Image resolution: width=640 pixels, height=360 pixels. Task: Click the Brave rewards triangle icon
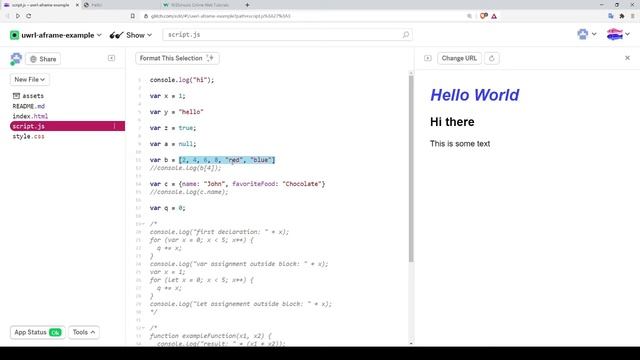coord(494,16)
